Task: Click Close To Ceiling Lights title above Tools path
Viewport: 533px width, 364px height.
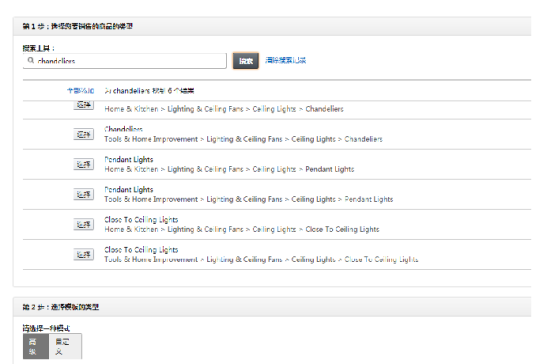Action: [x=141, y=249]
